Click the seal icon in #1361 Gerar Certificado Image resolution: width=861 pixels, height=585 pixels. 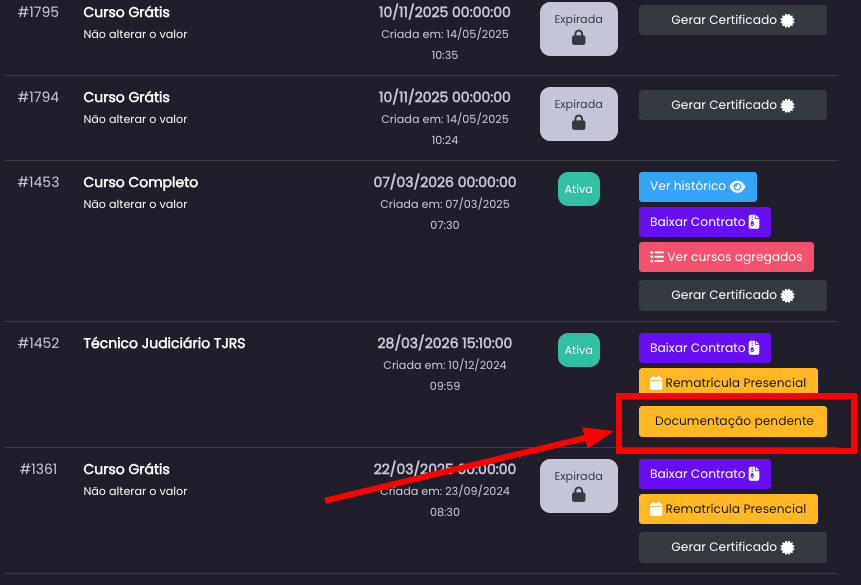click(788, 547)
